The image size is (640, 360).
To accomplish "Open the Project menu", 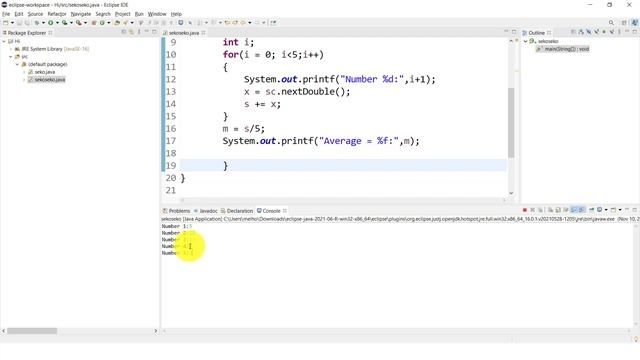I will (122, 14).
